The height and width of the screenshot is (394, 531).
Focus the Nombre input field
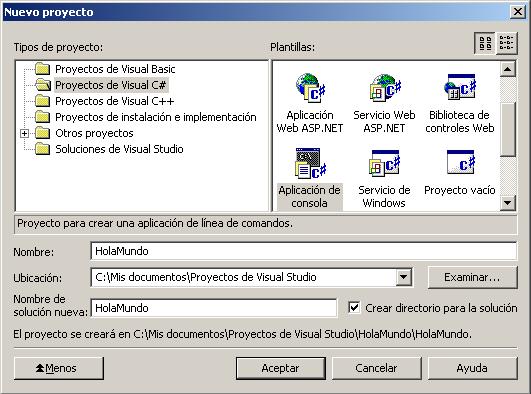[304, 251]
